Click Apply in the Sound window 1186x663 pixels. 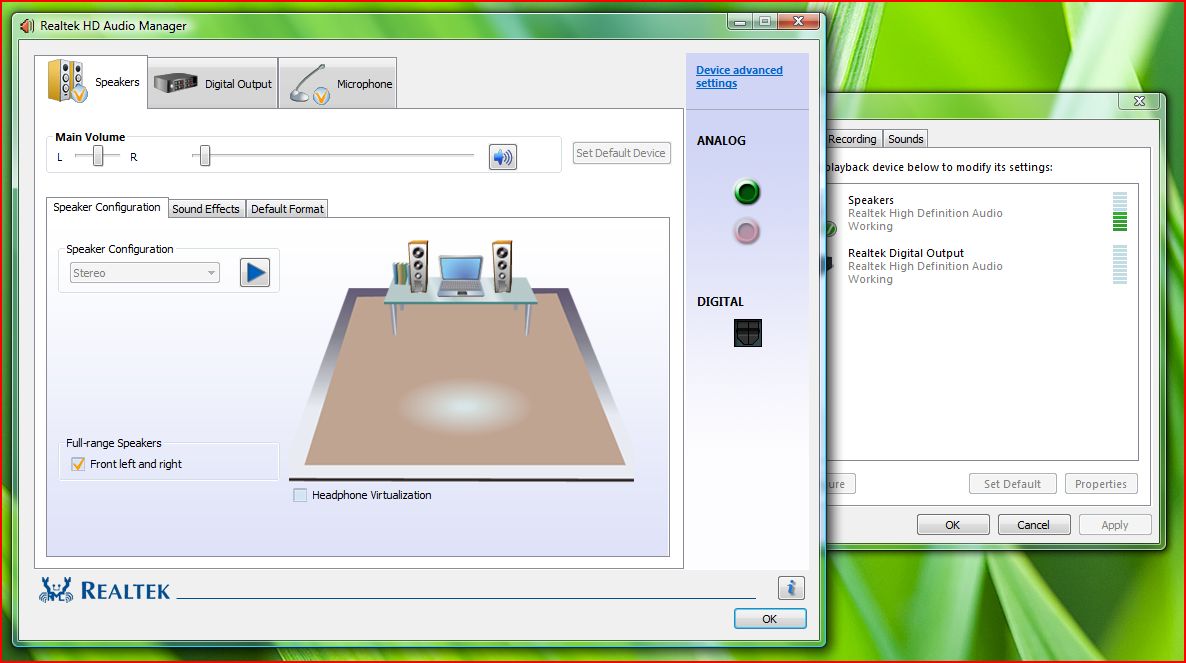1115,525
